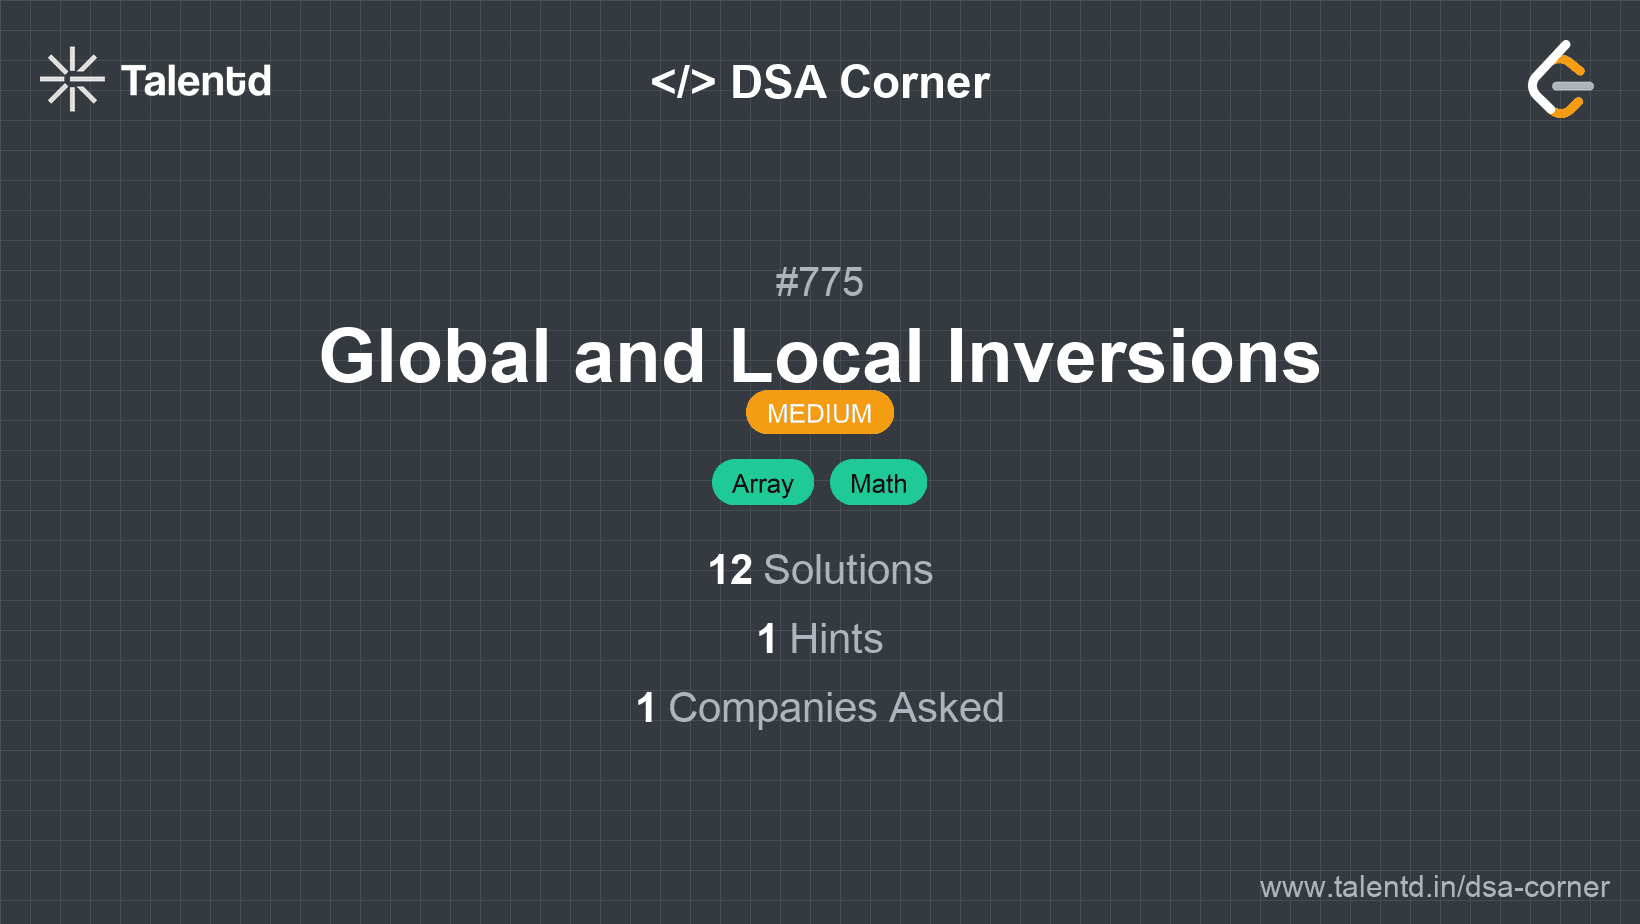Click the word 'and' in the title

tap(640, 357)
